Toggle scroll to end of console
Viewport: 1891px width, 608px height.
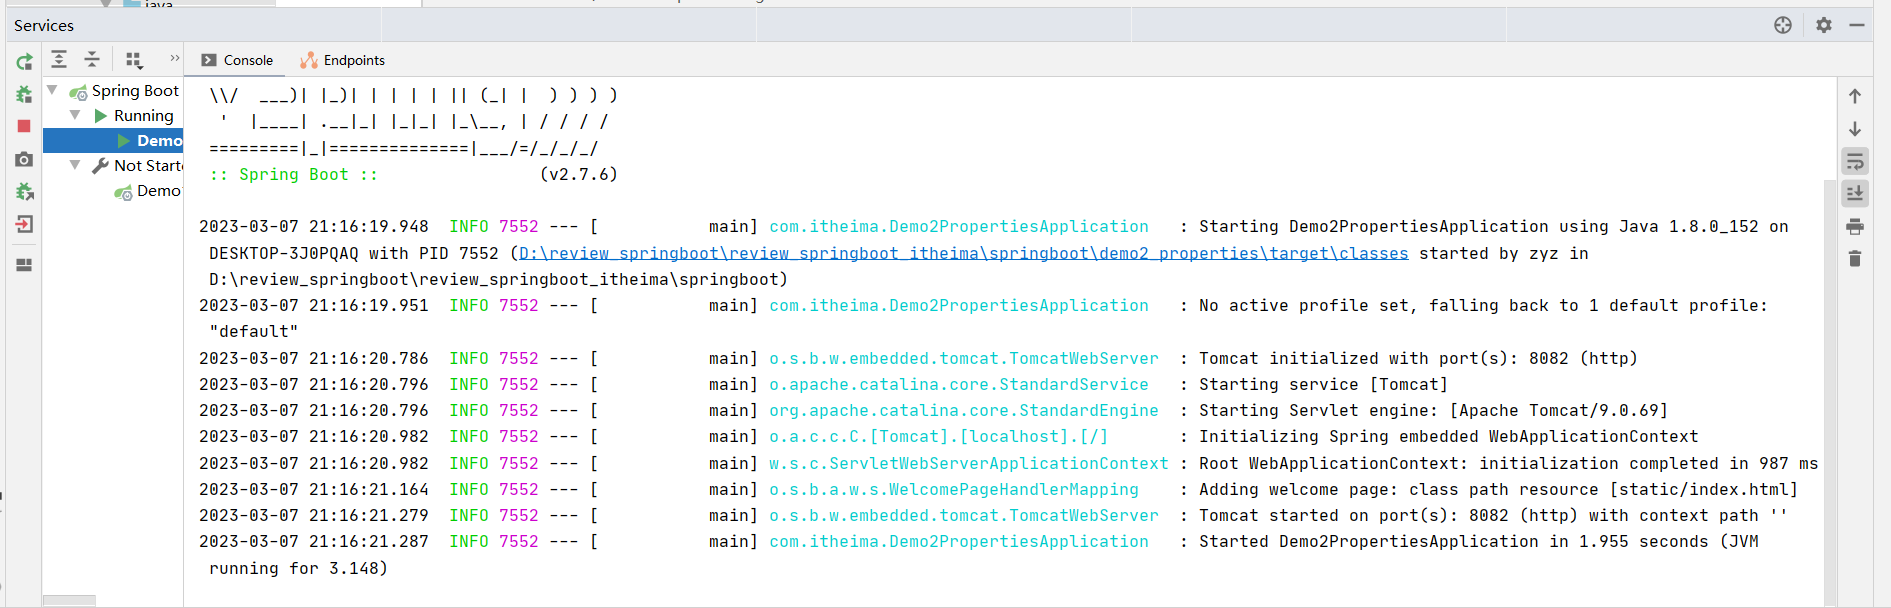click(1855, 193)
